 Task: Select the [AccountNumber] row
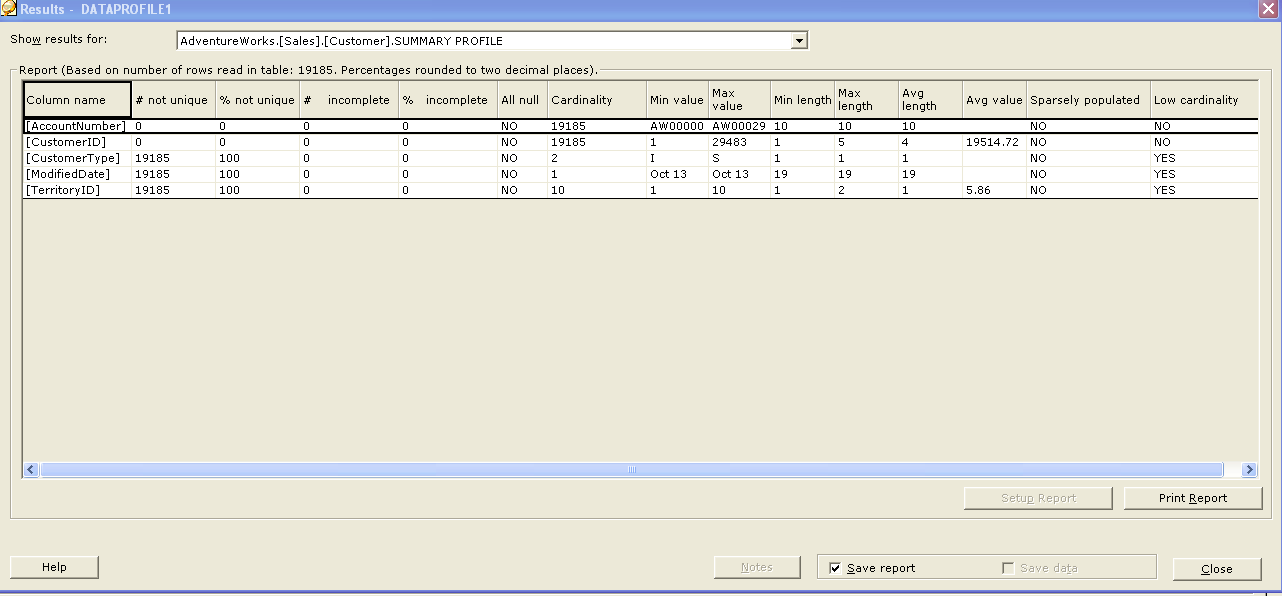point(640,126)
